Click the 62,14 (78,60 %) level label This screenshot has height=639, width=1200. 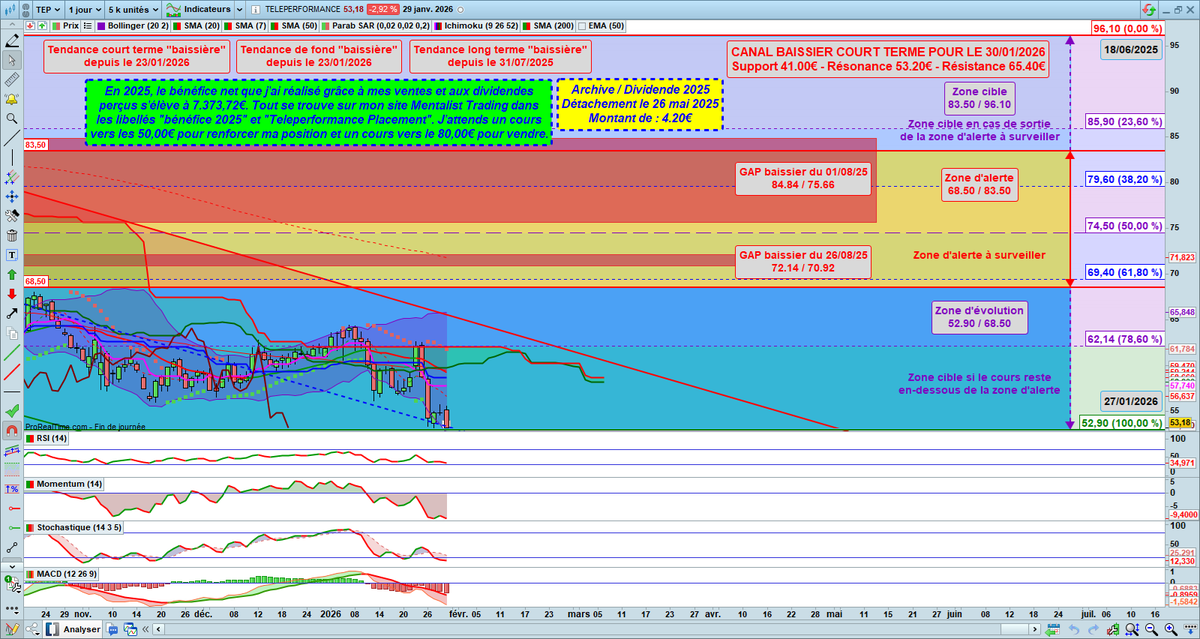tap(1124, 340)
